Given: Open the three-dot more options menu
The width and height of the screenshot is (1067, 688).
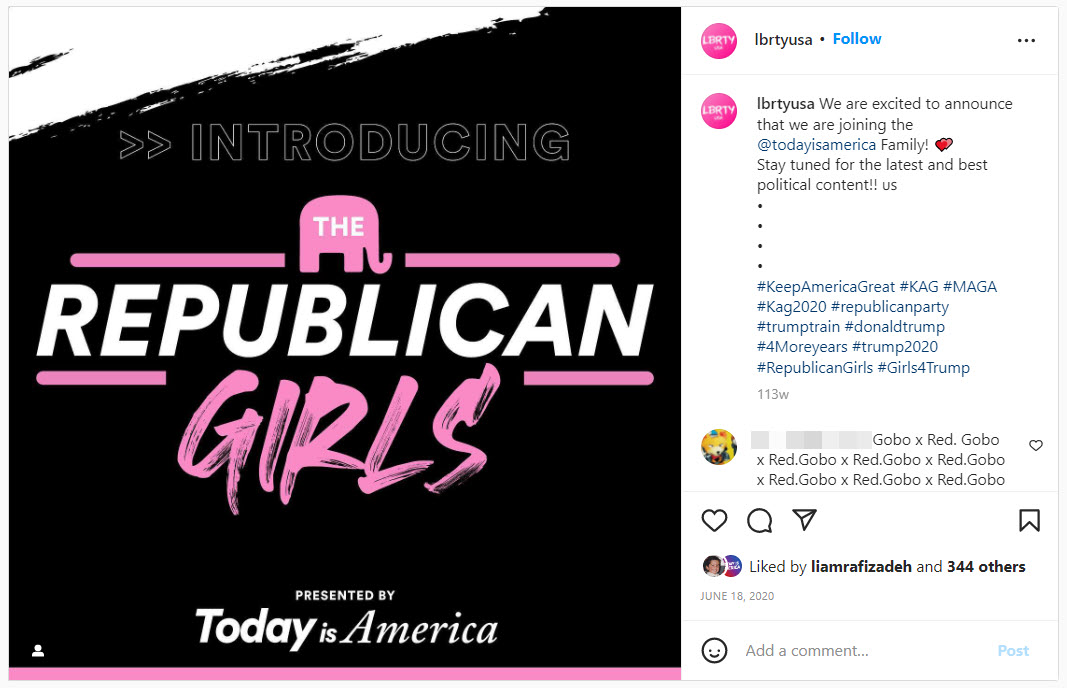Looking at the screenshot, I should [x=1026, y=40].
